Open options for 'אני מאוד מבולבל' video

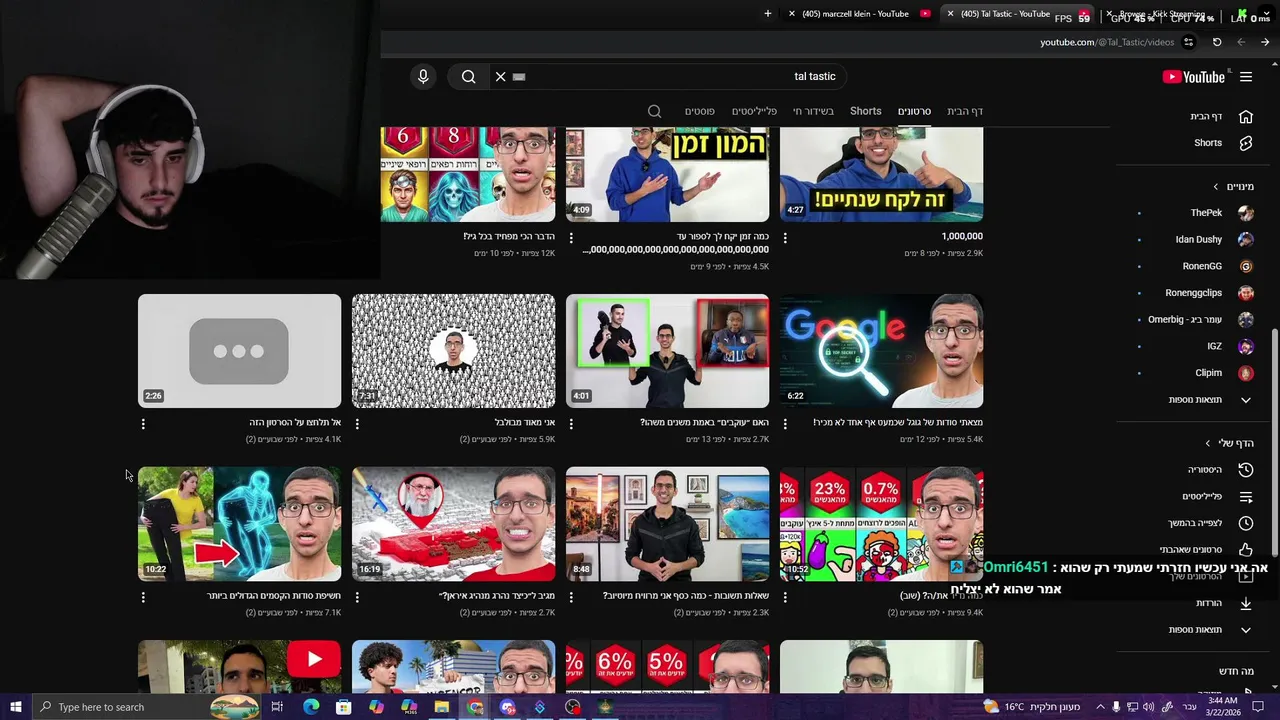click(x=357, y=424)
